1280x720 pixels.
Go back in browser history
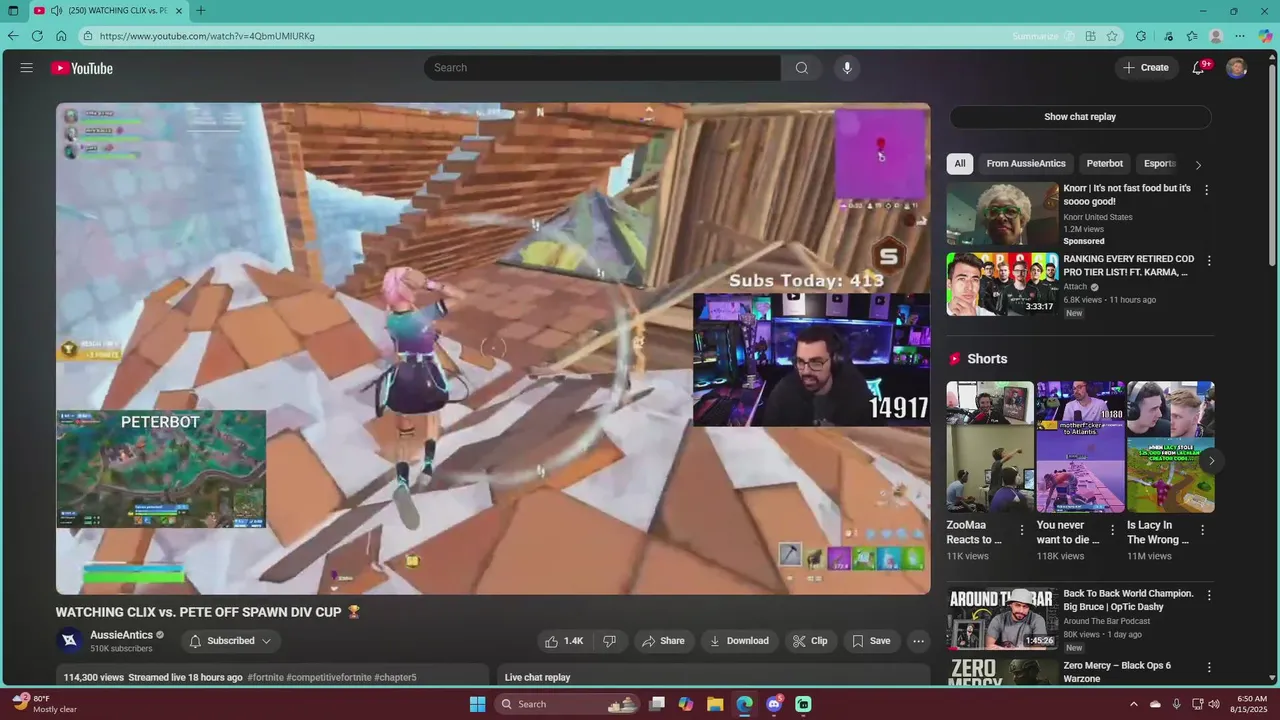[13, 36]
